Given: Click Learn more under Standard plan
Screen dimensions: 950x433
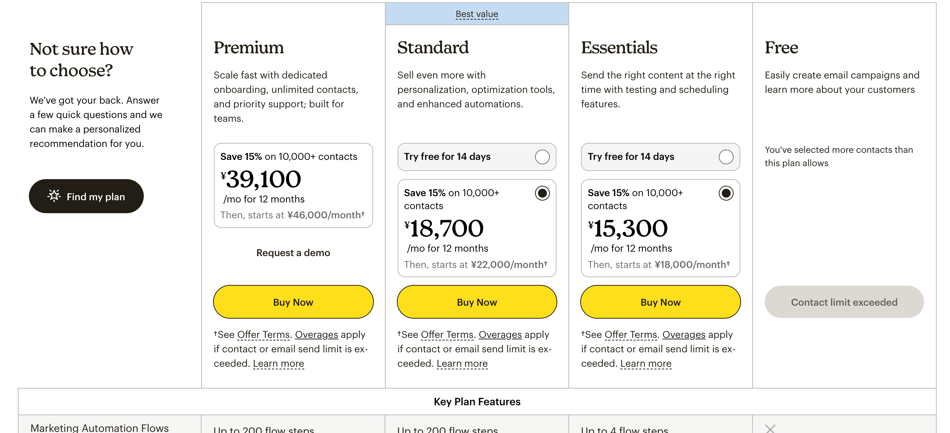Looking at the screenshot, I should point(462,364).
